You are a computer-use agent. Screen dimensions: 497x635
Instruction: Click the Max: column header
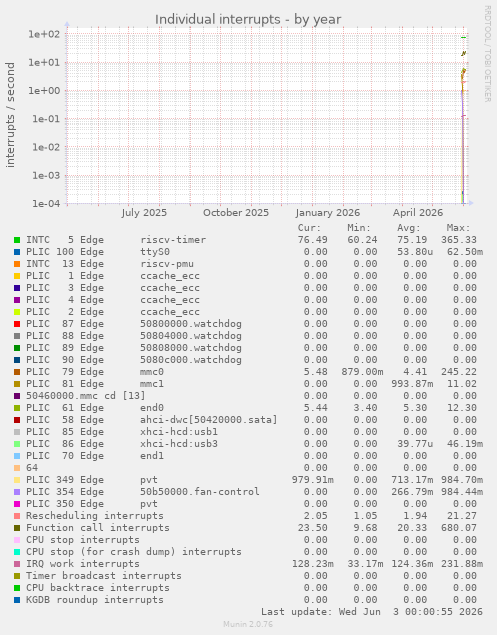(x=459, y=228)
